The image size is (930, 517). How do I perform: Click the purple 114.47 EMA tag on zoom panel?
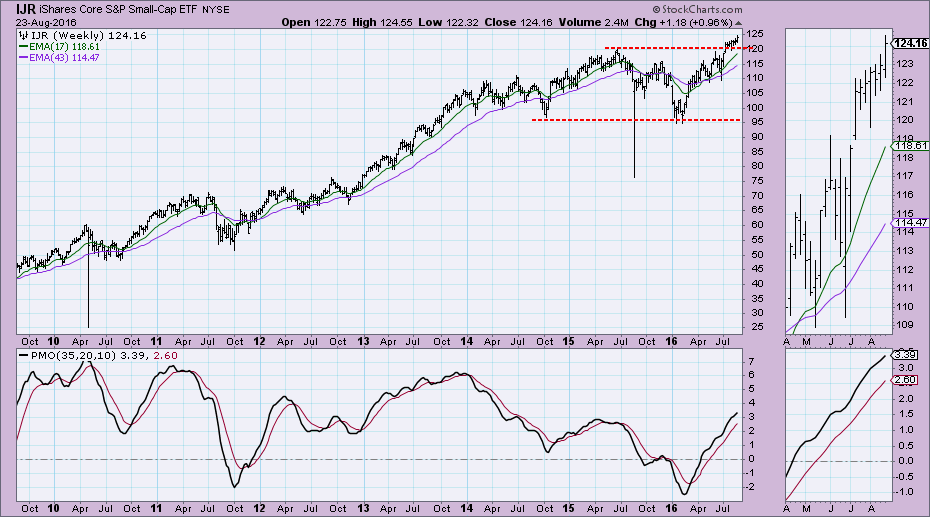910,222
